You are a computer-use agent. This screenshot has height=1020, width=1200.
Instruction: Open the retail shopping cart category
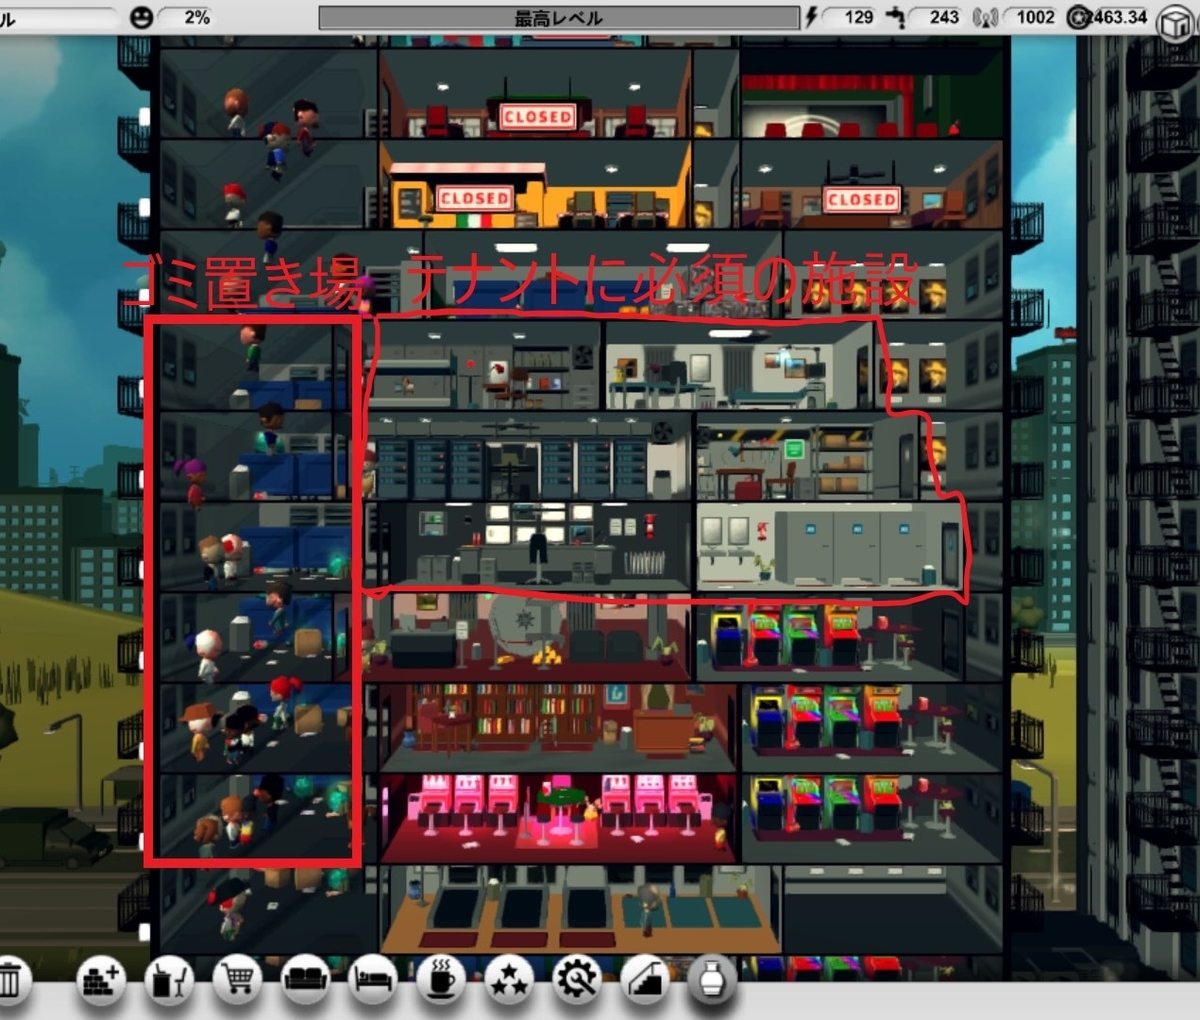click(x=238, y=980)
